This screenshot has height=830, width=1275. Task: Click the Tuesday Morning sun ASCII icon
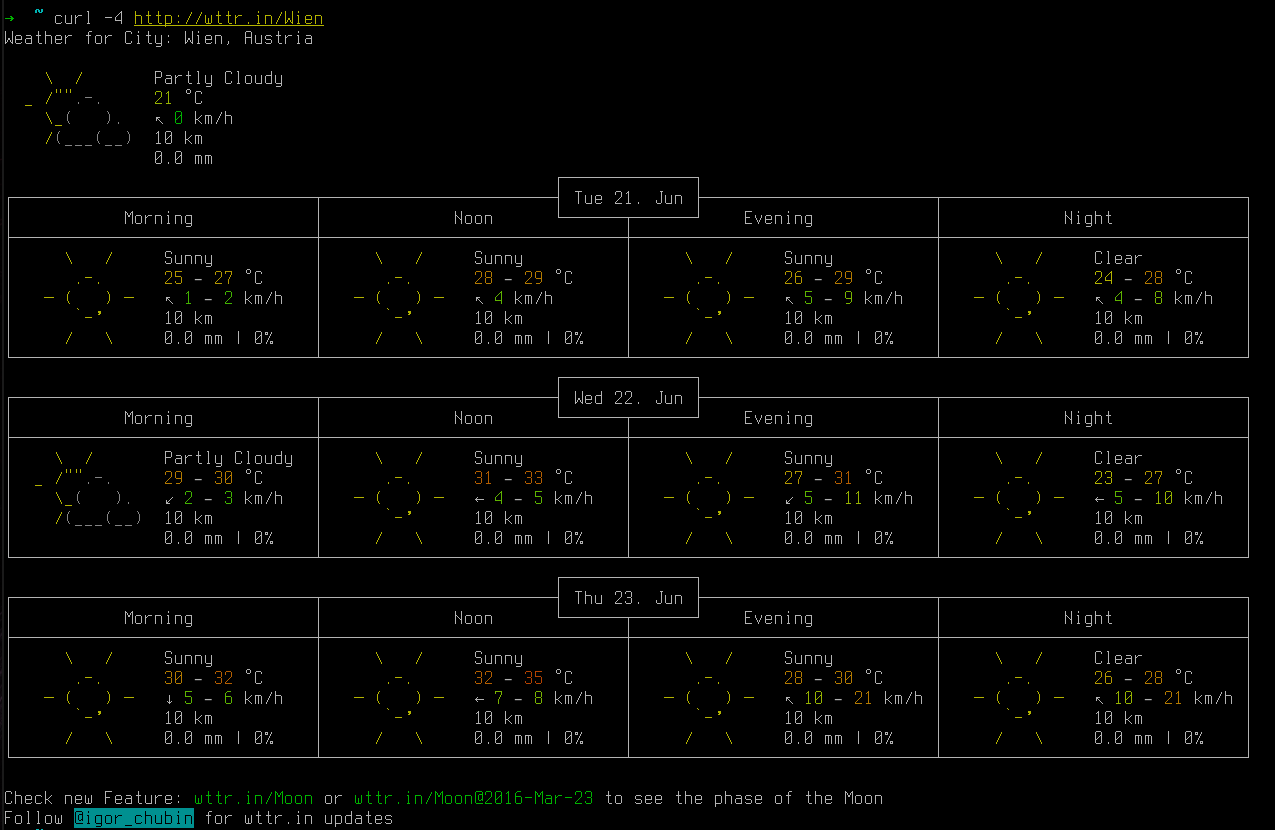coord(89,298)
